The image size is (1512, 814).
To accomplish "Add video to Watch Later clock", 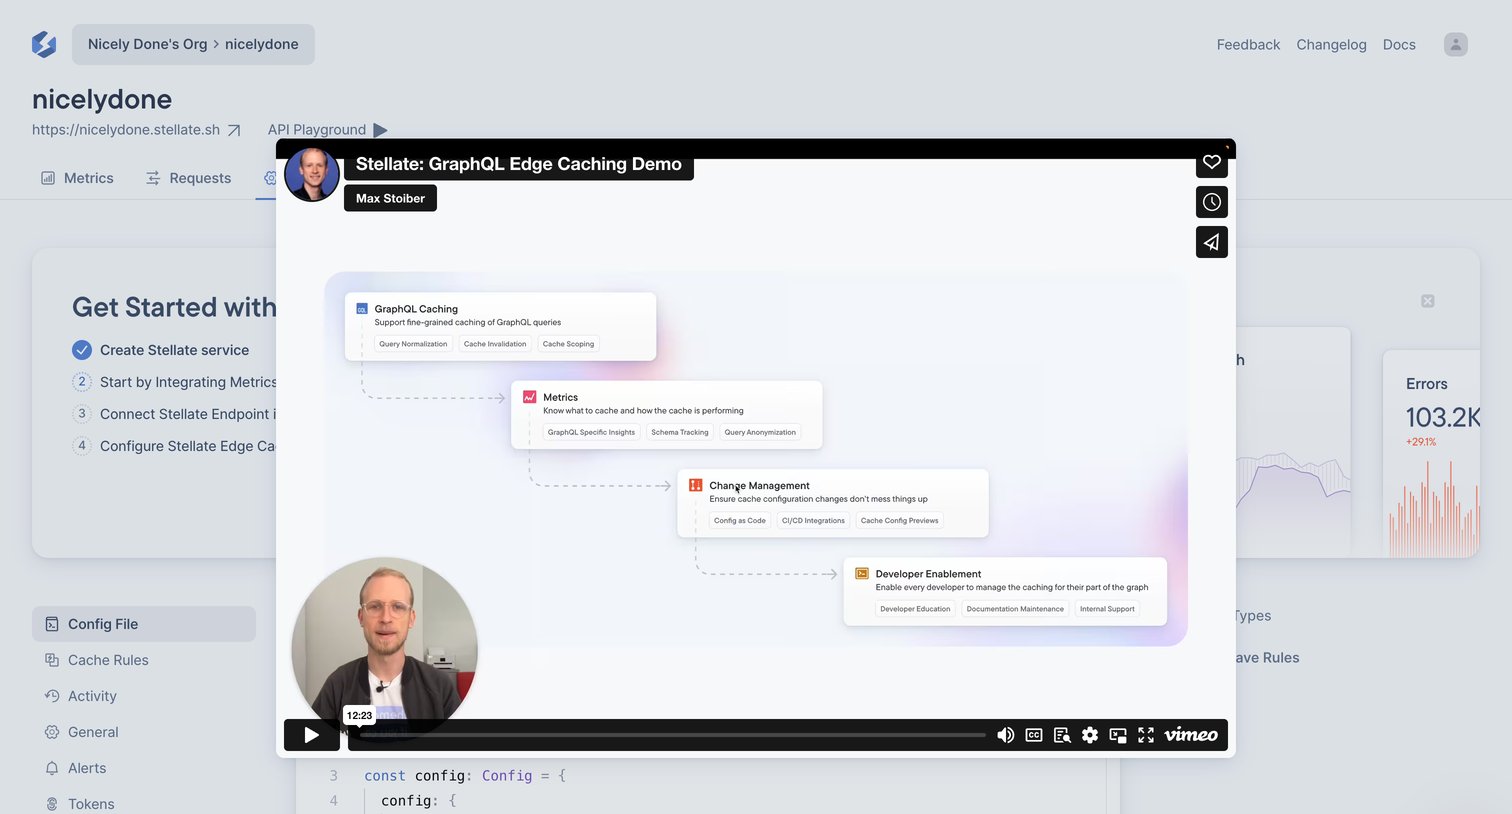I will point(1212,202).
